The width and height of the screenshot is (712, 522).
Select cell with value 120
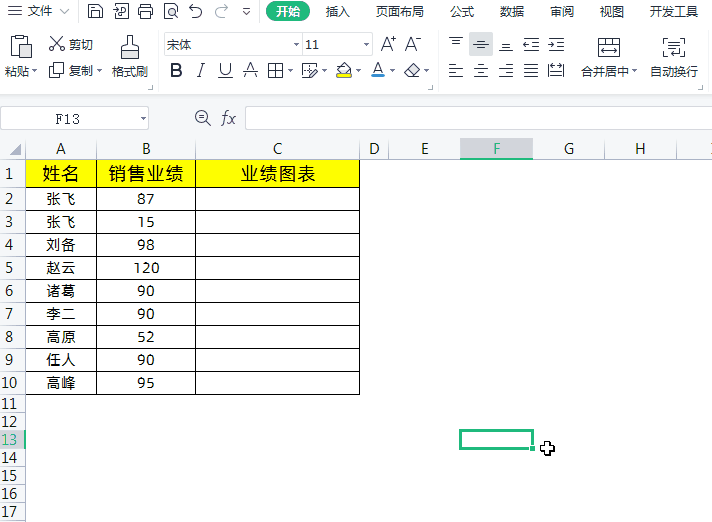coord(146,268)
